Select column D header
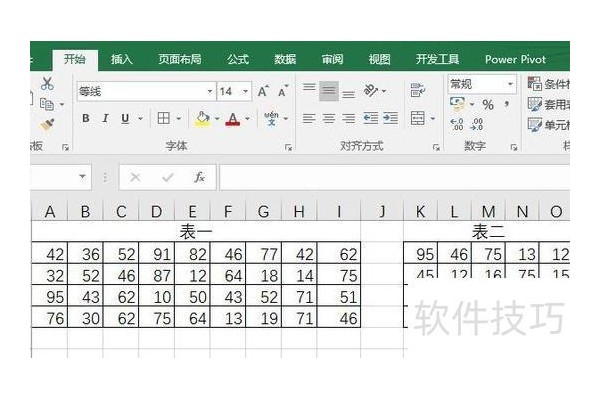Screen dimensions: 600x400 coord(157,211)
